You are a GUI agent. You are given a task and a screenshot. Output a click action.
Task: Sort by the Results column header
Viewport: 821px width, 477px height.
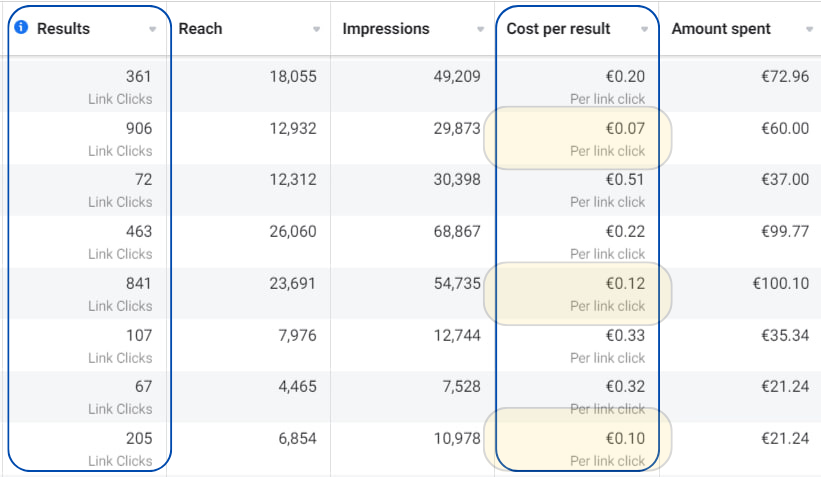coord(63,28)
